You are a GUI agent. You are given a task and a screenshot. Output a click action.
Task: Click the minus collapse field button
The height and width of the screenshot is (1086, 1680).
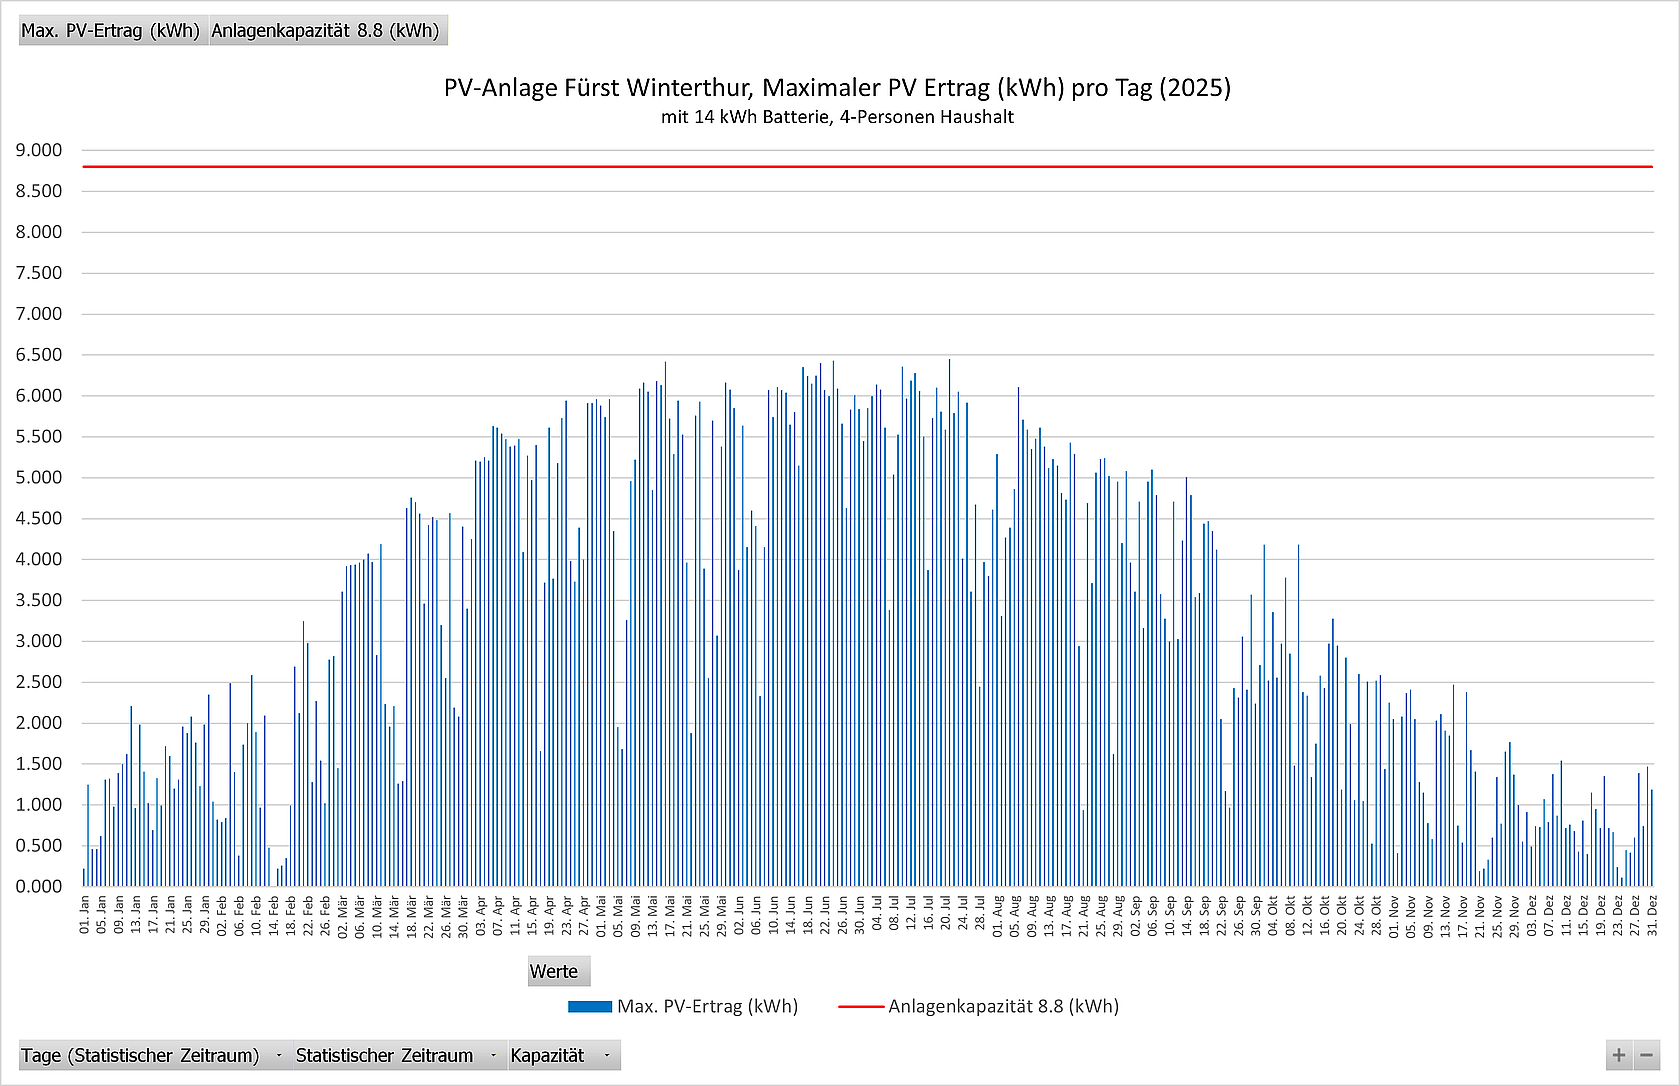coord(1647,1055)
